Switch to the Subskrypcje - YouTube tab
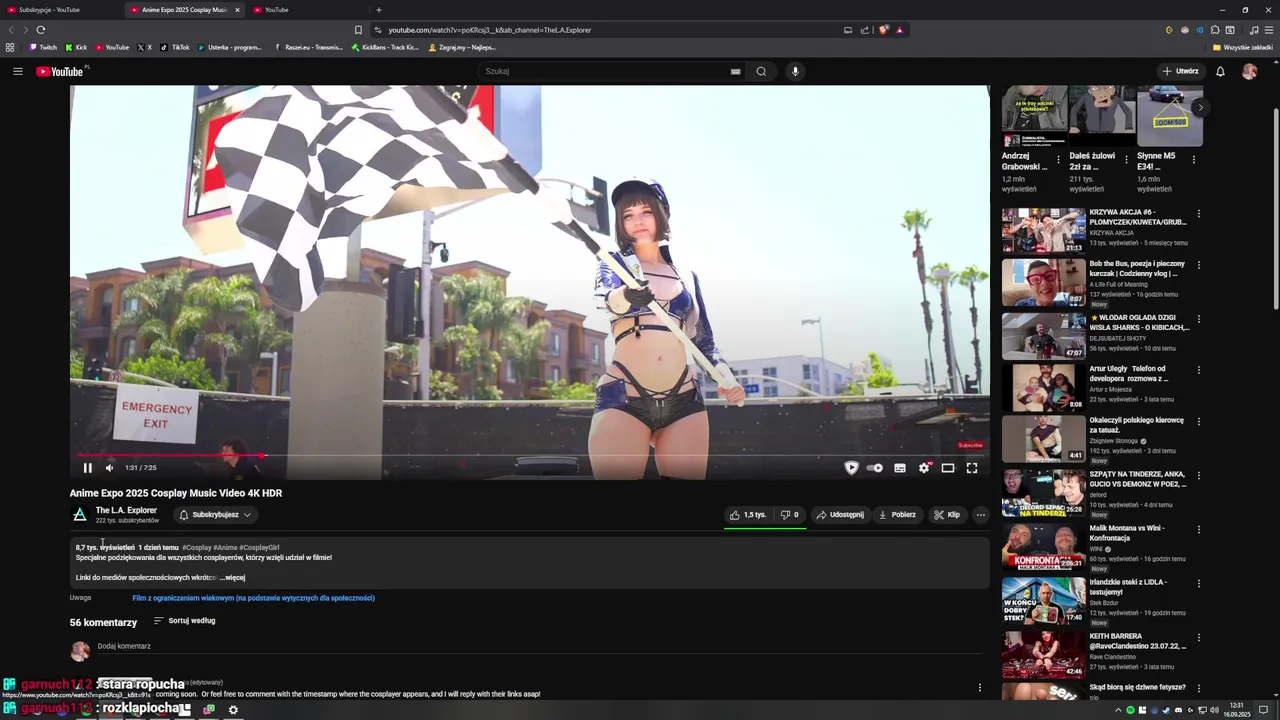Screen dimensions: 1280x720 [x=60, y=10]
